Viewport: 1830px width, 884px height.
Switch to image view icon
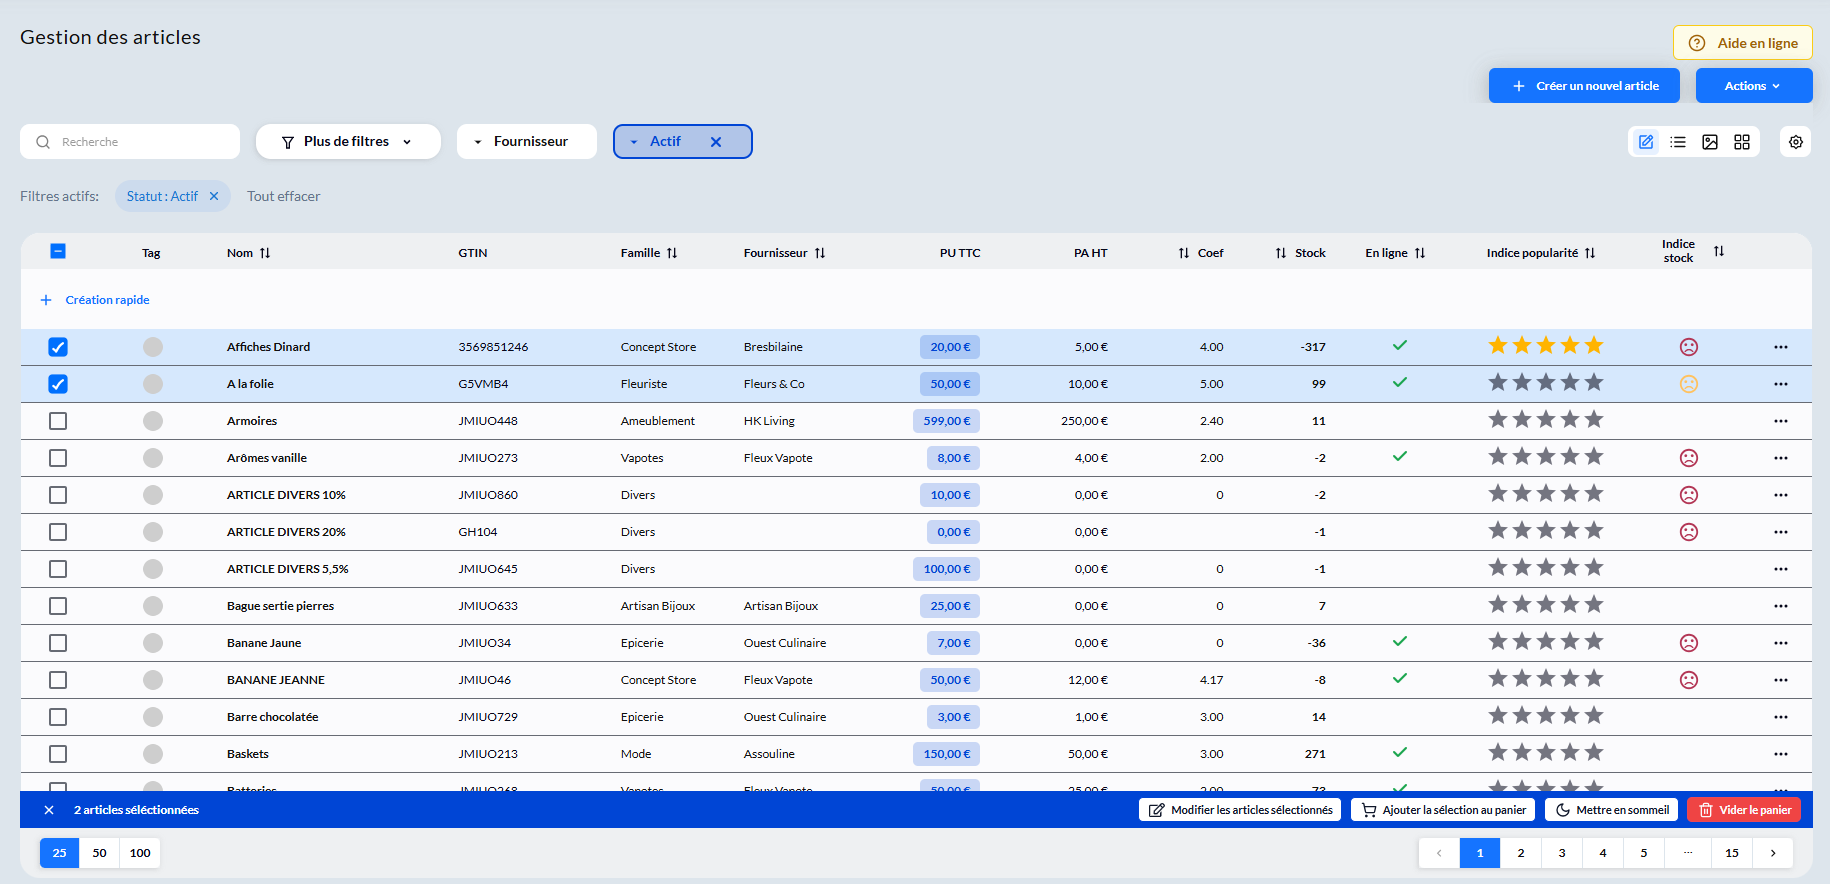1710,142
